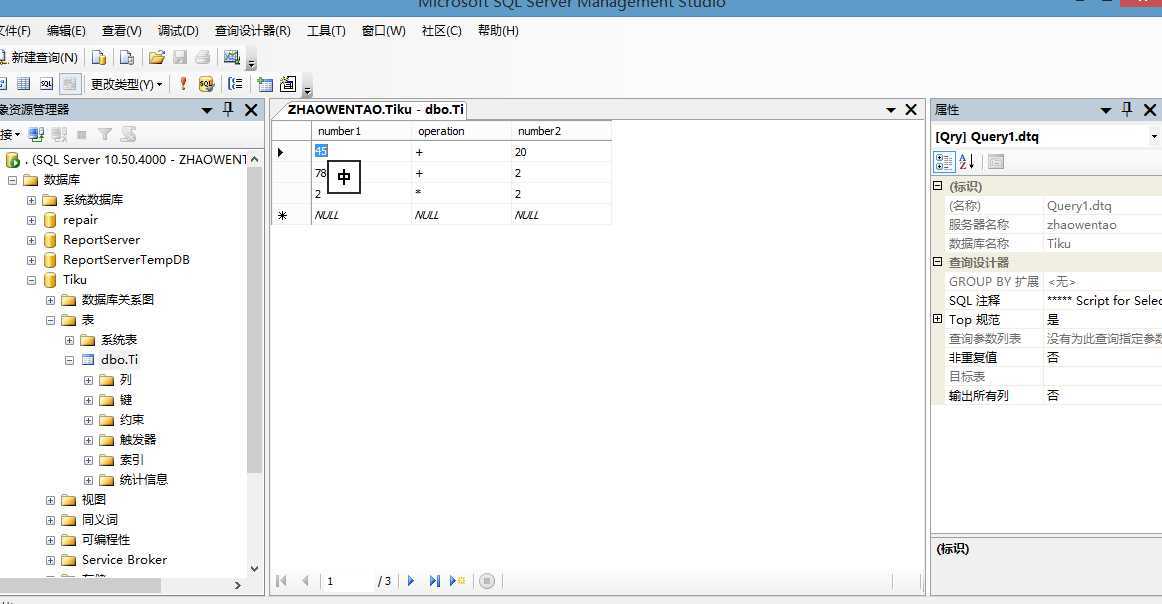Click Properties panel Alphabetical sort icon

point(967,162)
